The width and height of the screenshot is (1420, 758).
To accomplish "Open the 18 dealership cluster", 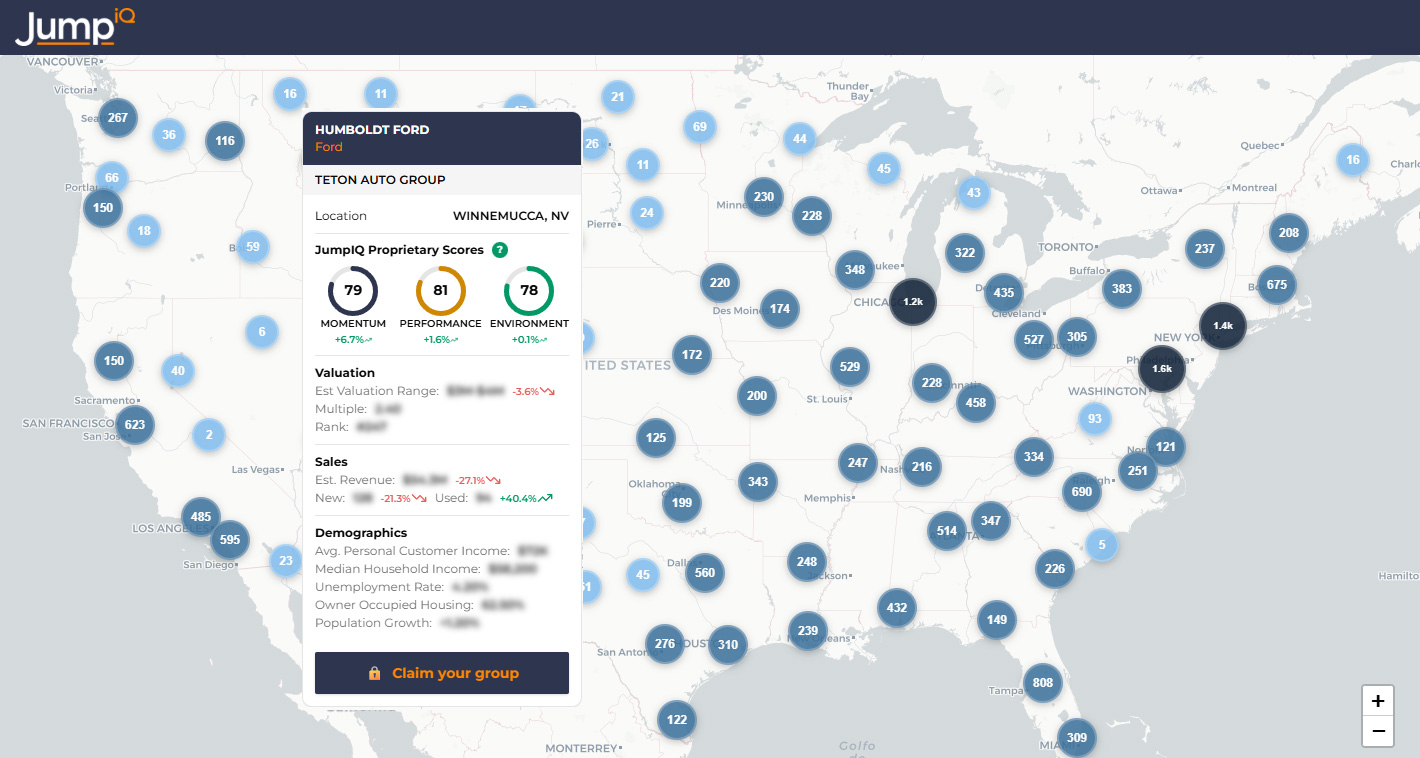I will (144, 231).
